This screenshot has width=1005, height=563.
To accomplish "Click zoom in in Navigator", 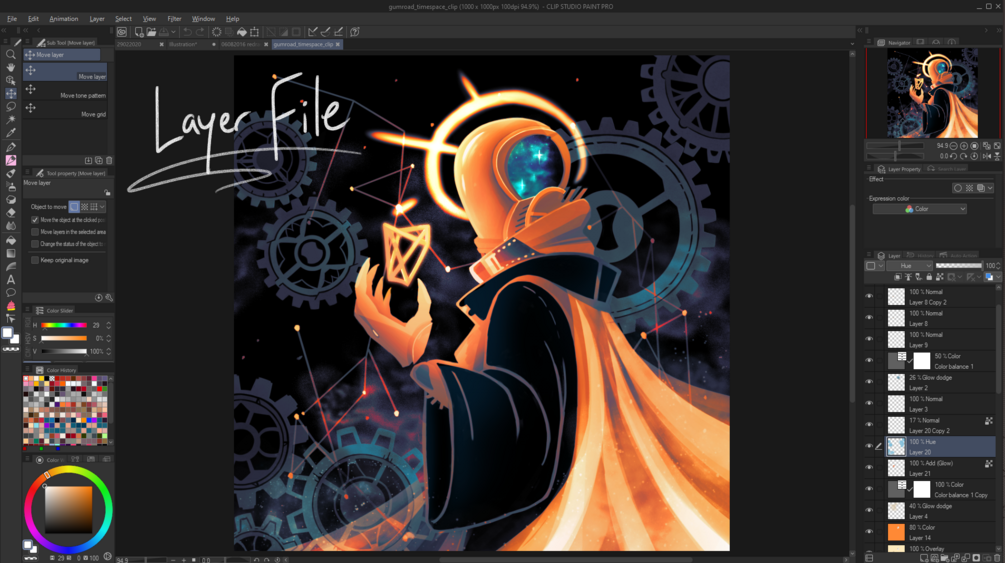I will [964, 146].
